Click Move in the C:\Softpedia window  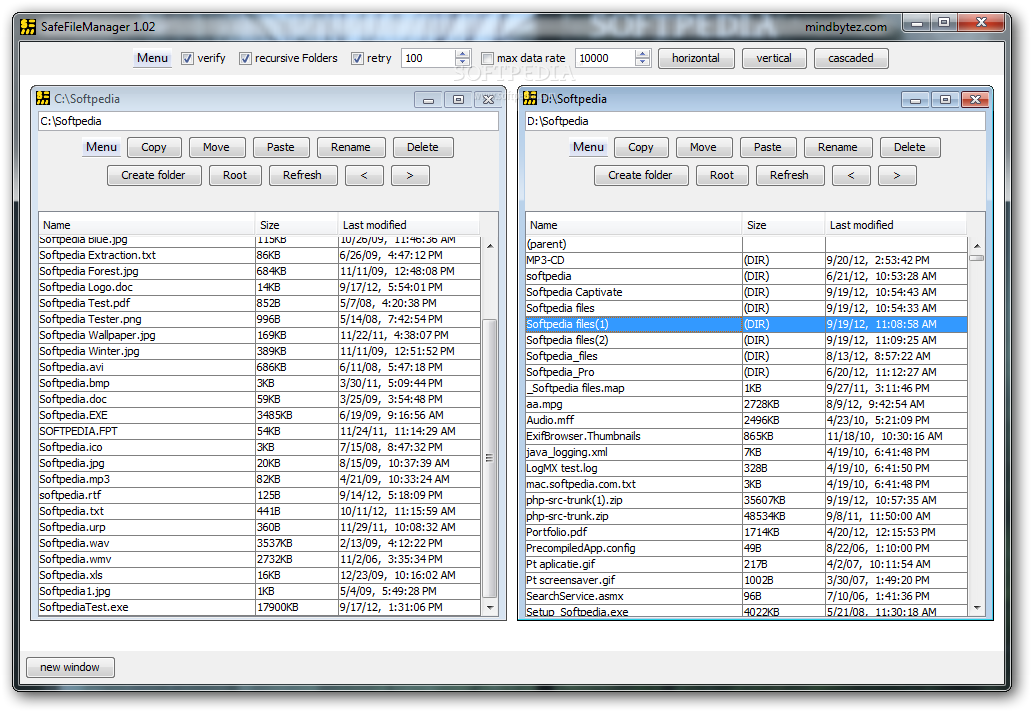tap(217, 147)
